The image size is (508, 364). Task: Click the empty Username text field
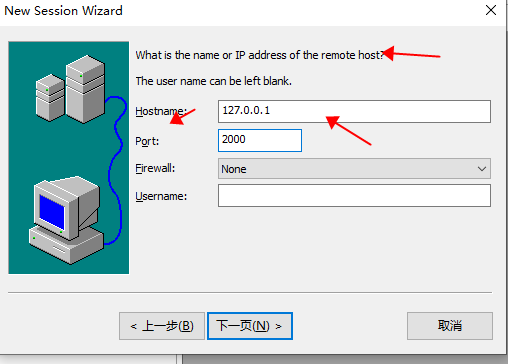354,196
